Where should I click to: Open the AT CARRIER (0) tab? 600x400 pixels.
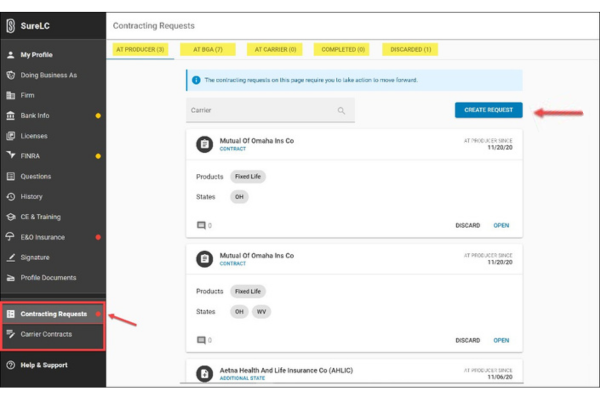(x=275, y=49)
